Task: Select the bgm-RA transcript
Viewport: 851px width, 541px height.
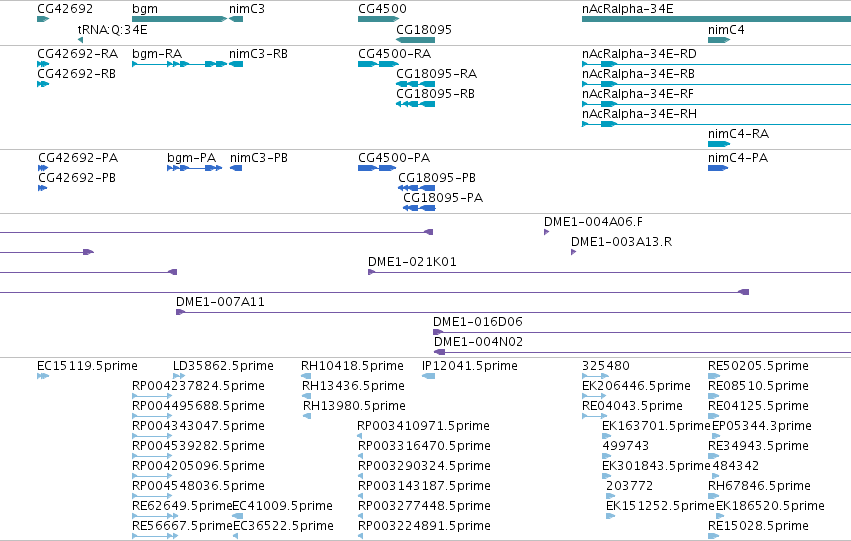Action: coord(180,64)
